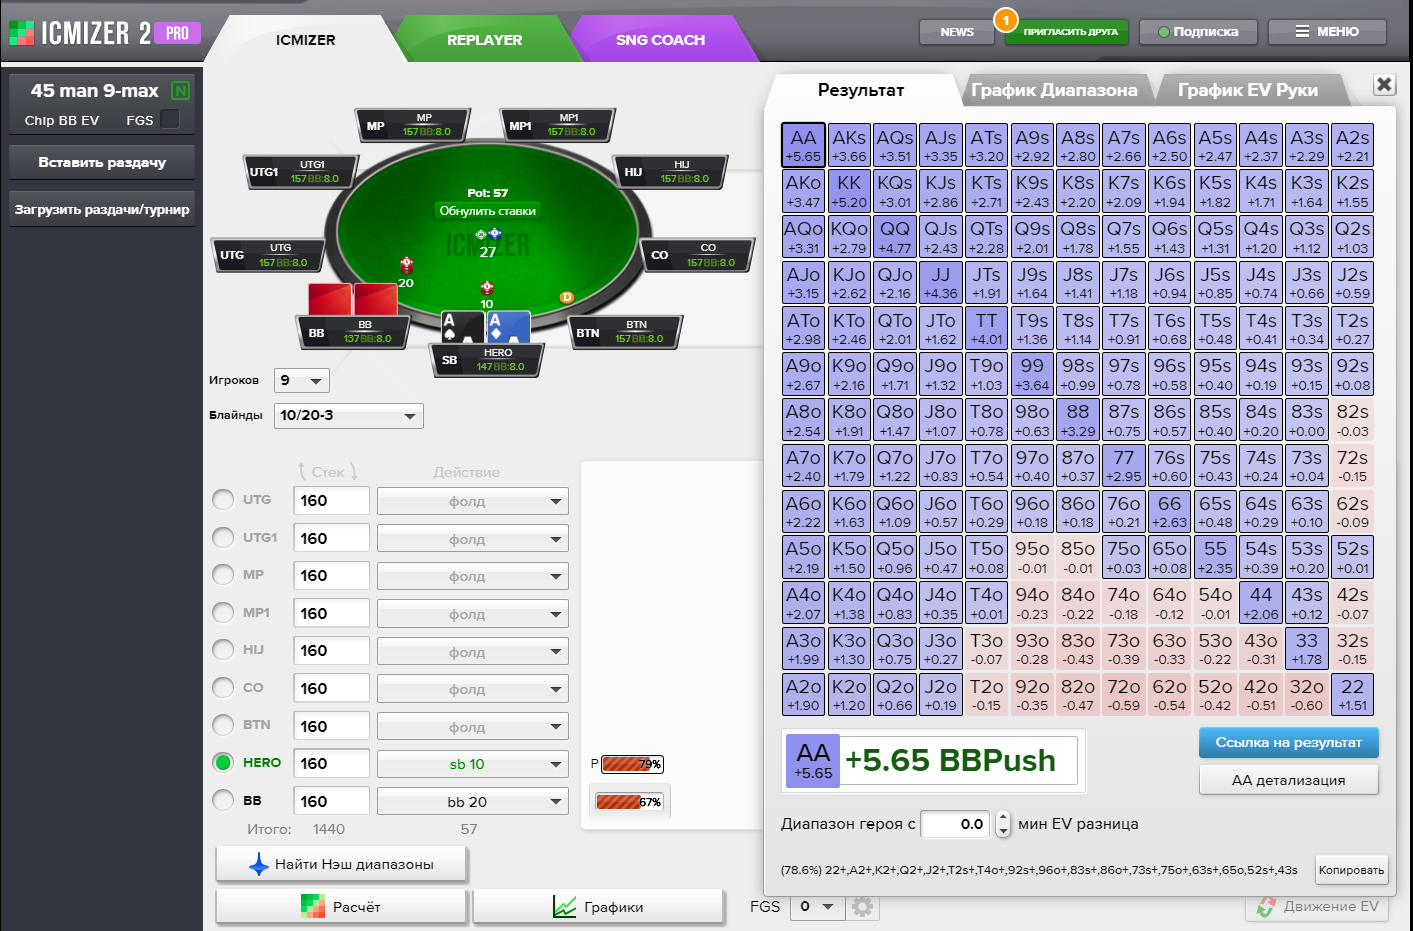Click Найти Нэш диапазоны button
This screenshot has width=1413, height=931.
pos(342,864)
